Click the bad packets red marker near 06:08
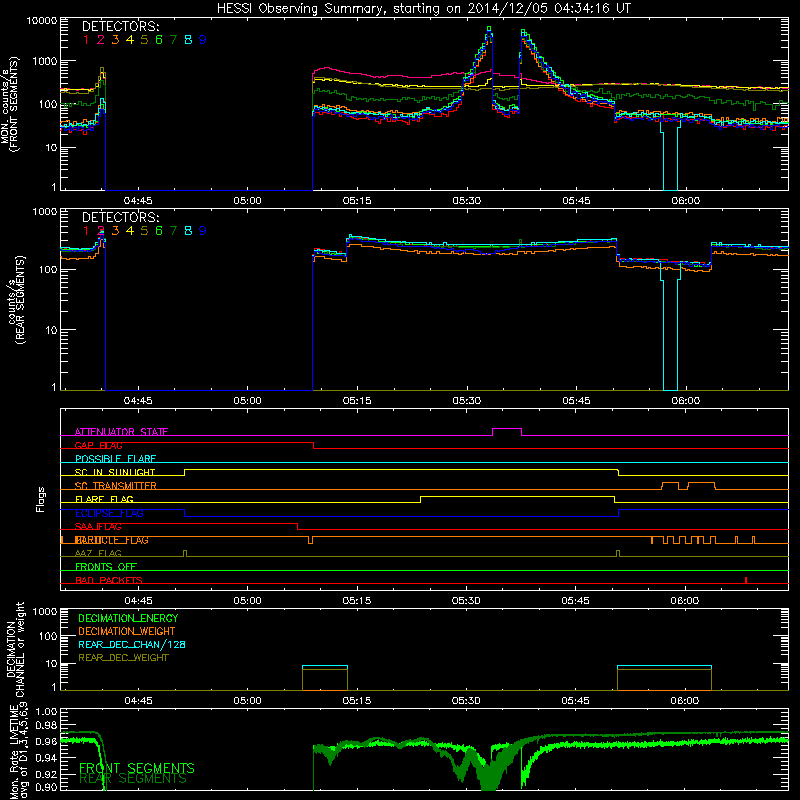 click(x=746, y=580)
